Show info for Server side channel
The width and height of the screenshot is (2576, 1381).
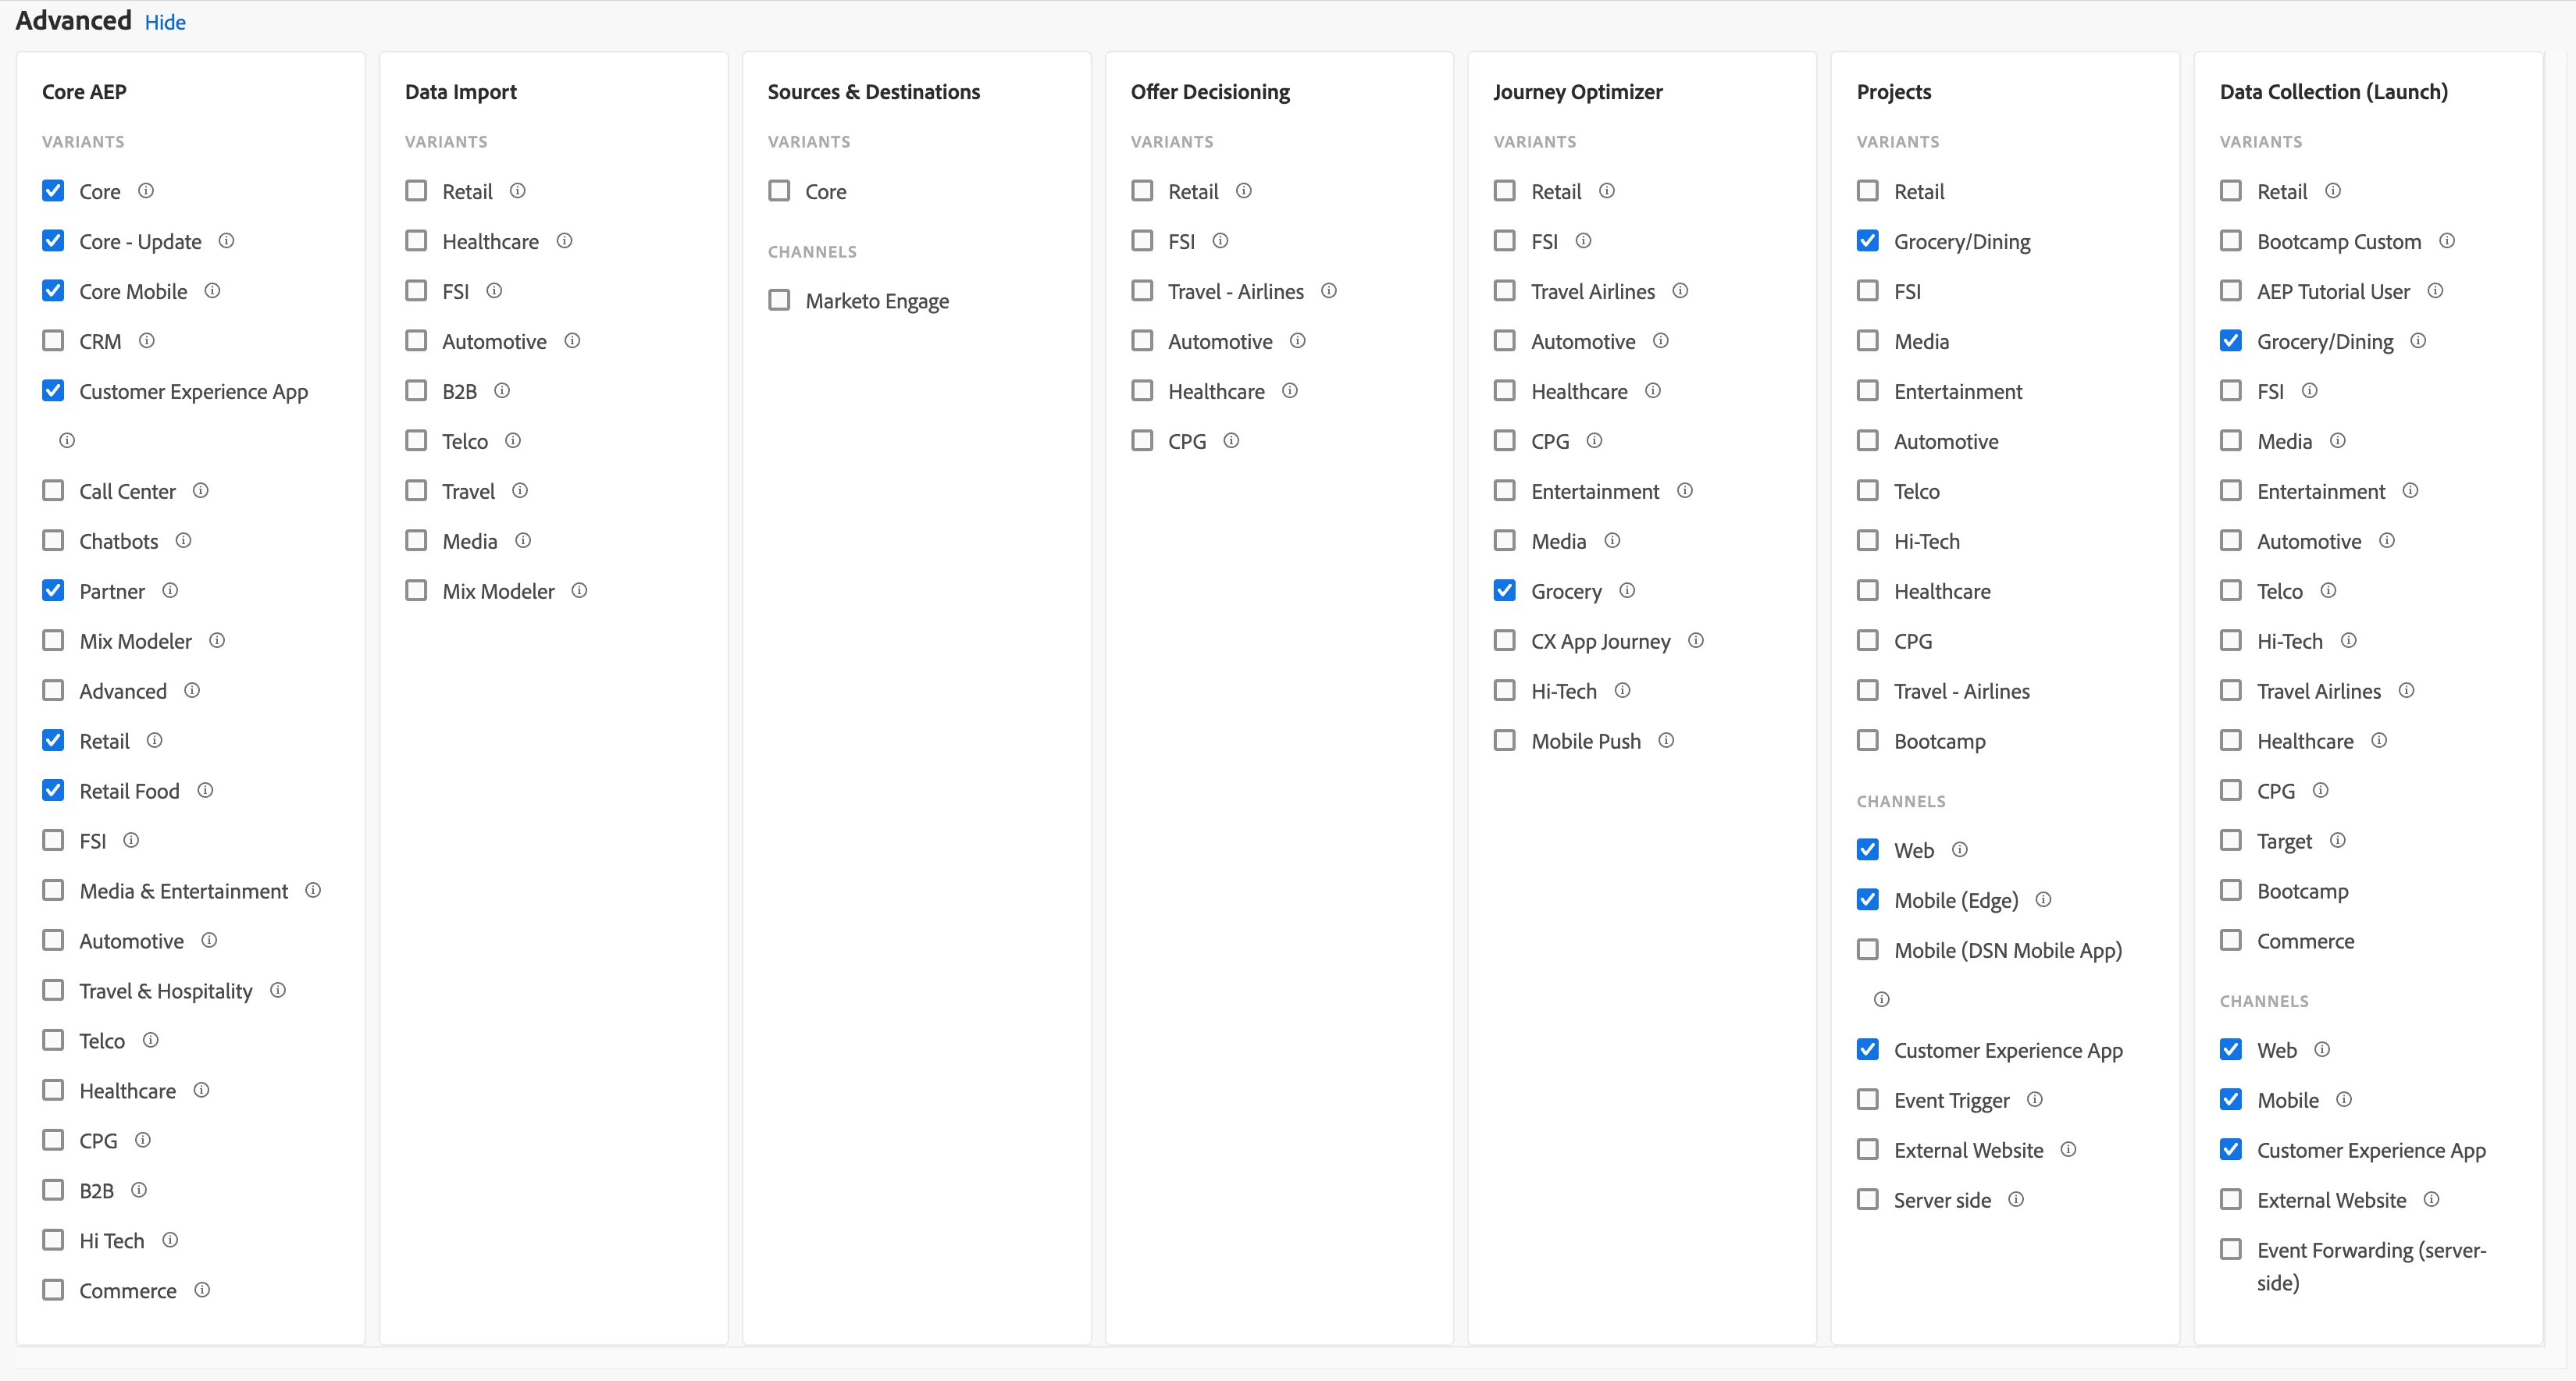(x=2016, y=1200)
